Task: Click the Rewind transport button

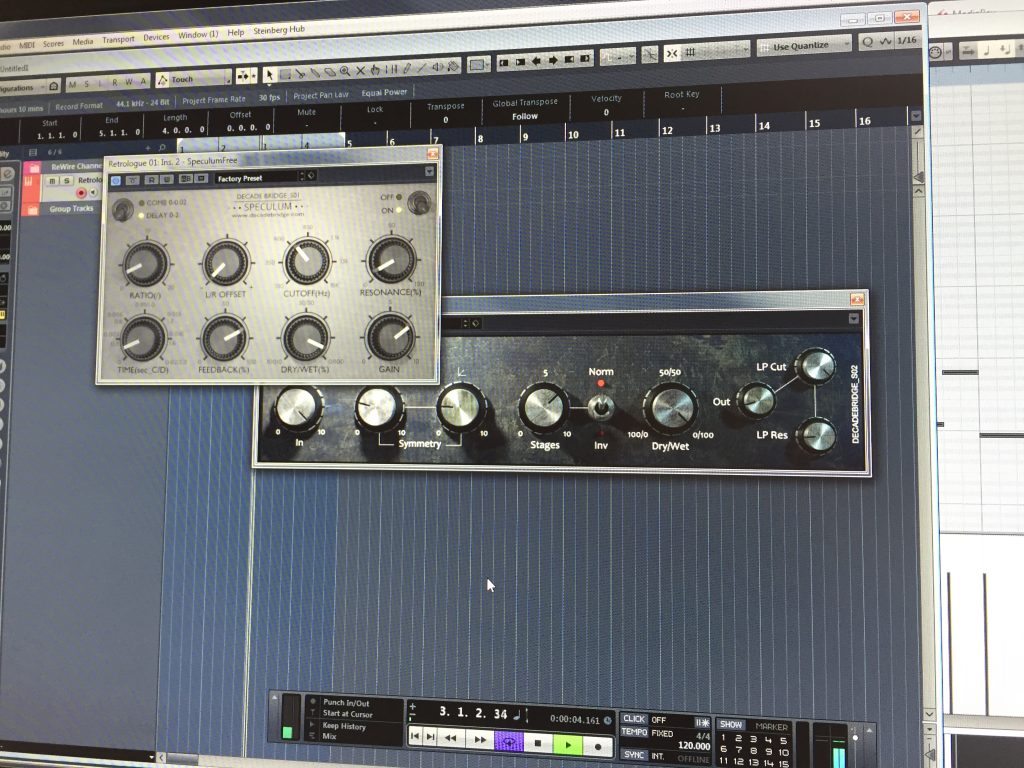Action: (x=451, y=738)
